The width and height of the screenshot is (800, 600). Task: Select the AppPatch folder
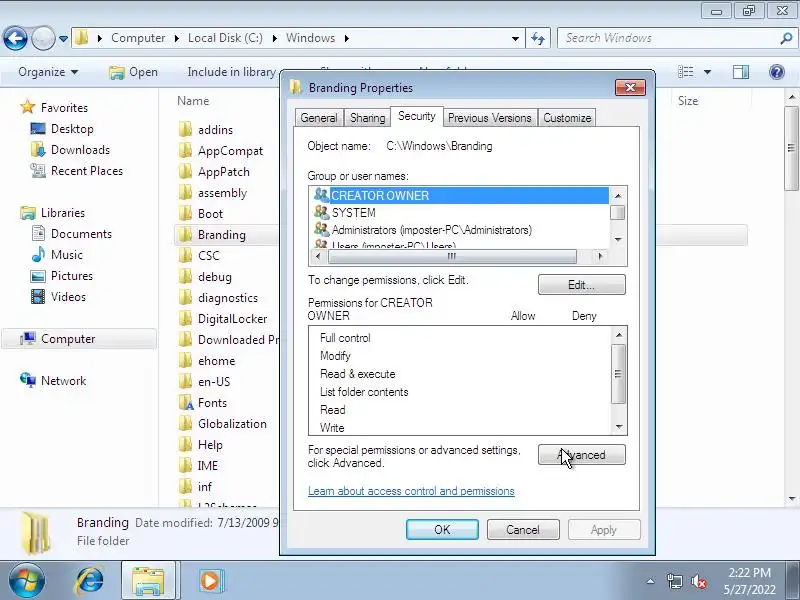tap(214, 172)
